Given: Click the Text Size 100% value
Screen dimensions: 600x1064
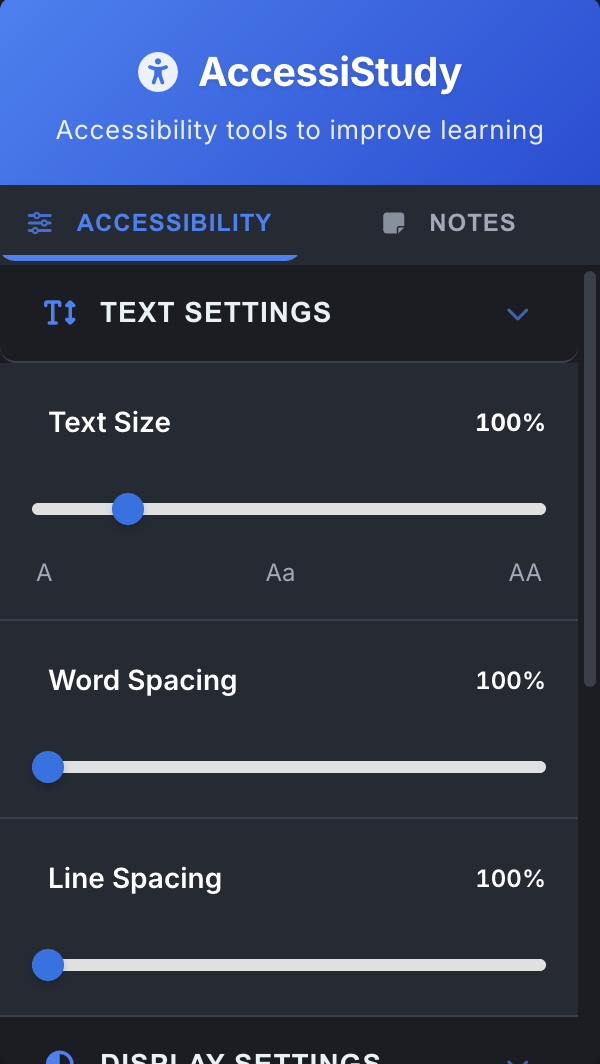Looking at the screenshot, I should [x=510, y=423].
